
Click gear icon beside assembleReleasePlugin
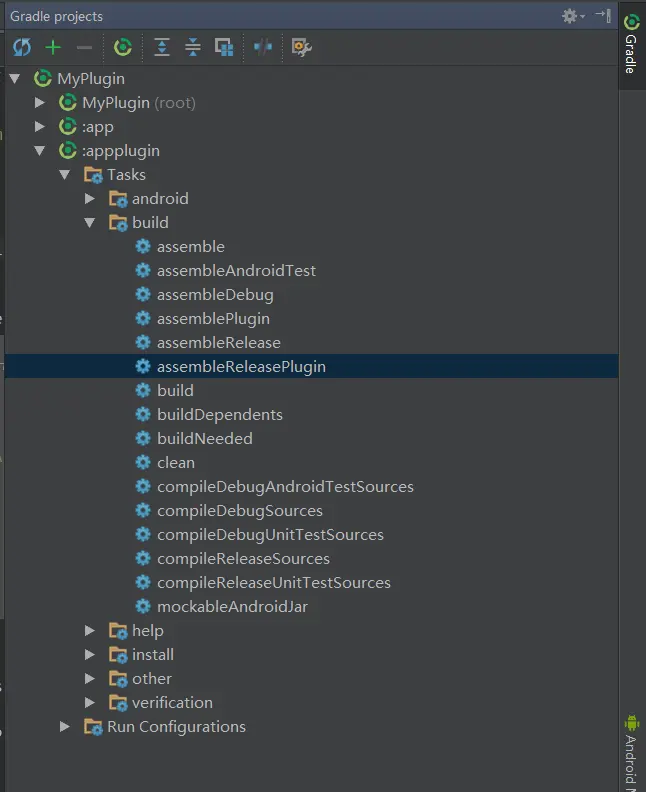point(143,366)
